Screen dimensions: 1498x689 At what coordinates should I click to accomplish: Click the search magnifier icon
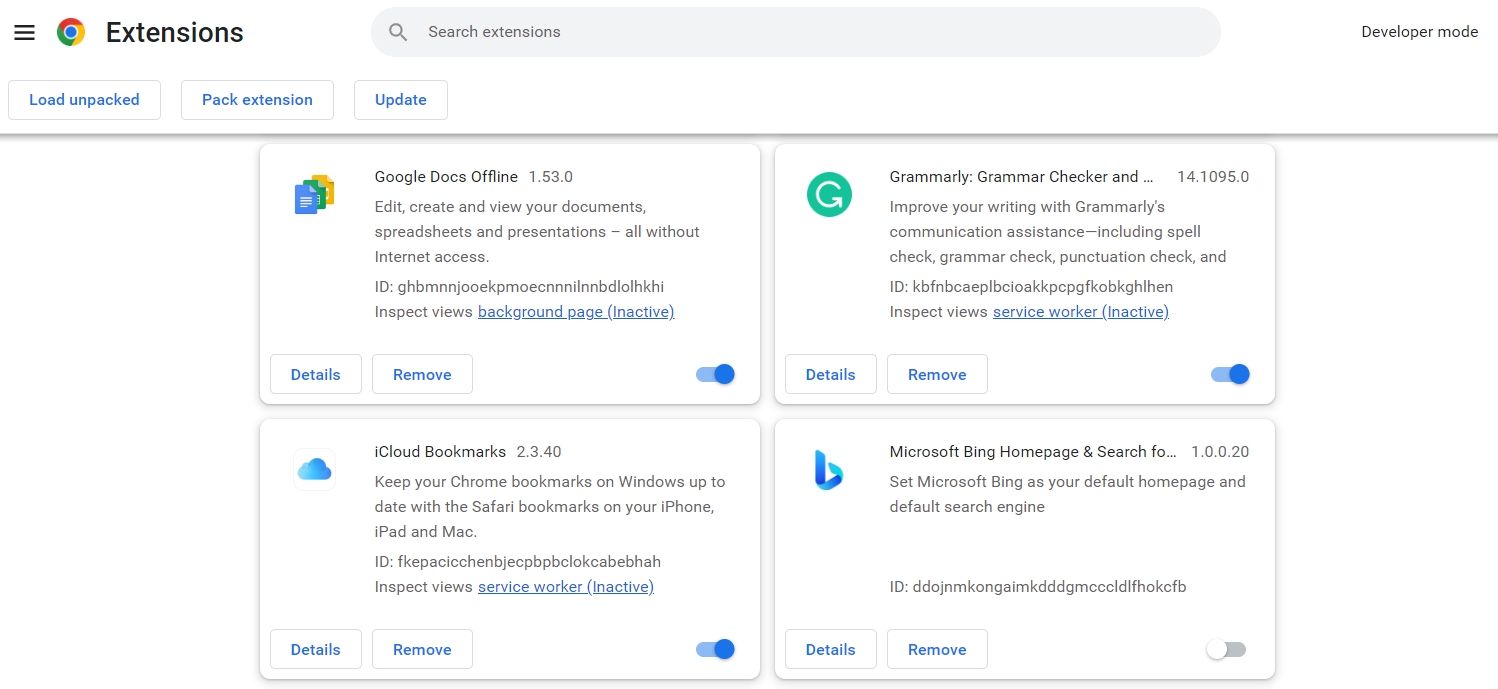398,31
